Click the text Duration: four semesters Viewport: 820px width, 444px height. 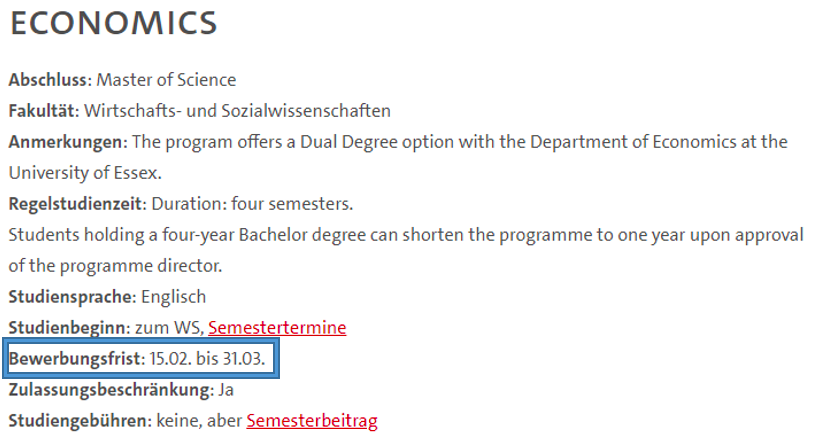[x=253, y=204]
